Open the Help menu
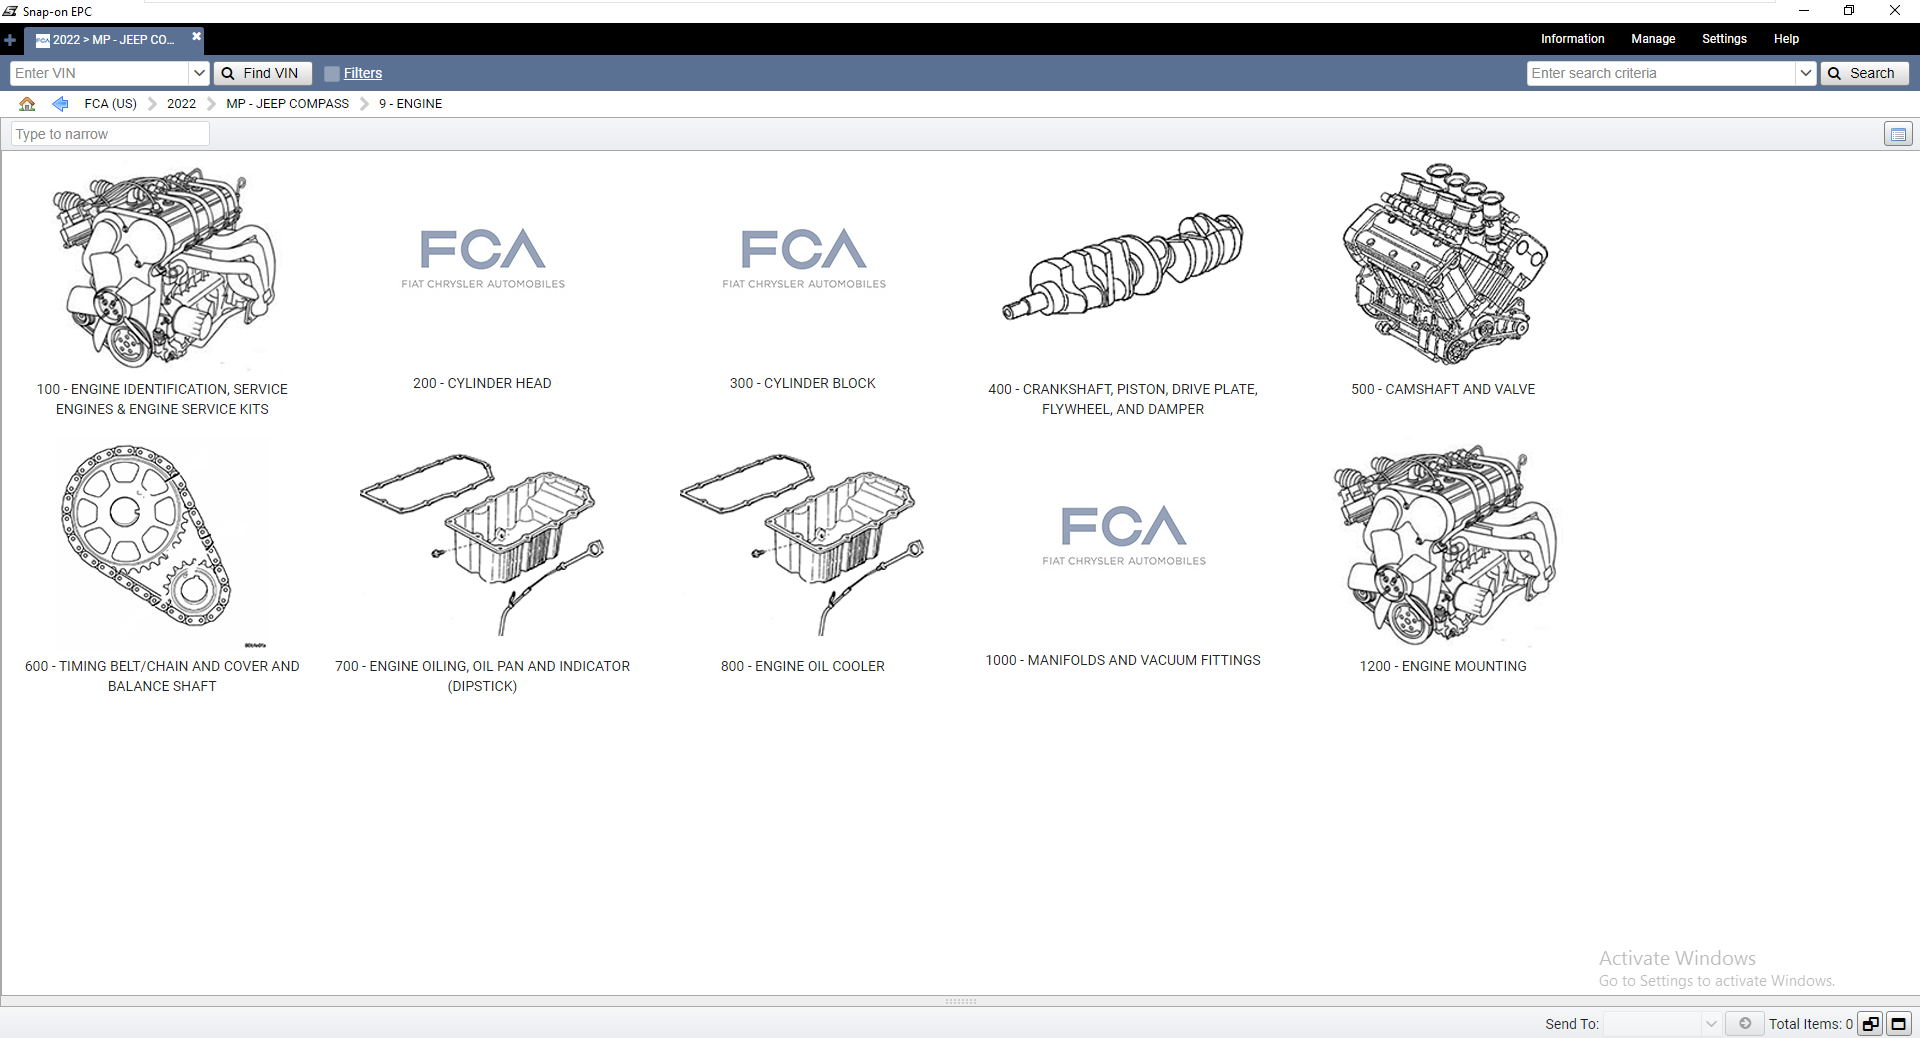Viewport: 1920px width, 1038px height. click(1786, 39)
